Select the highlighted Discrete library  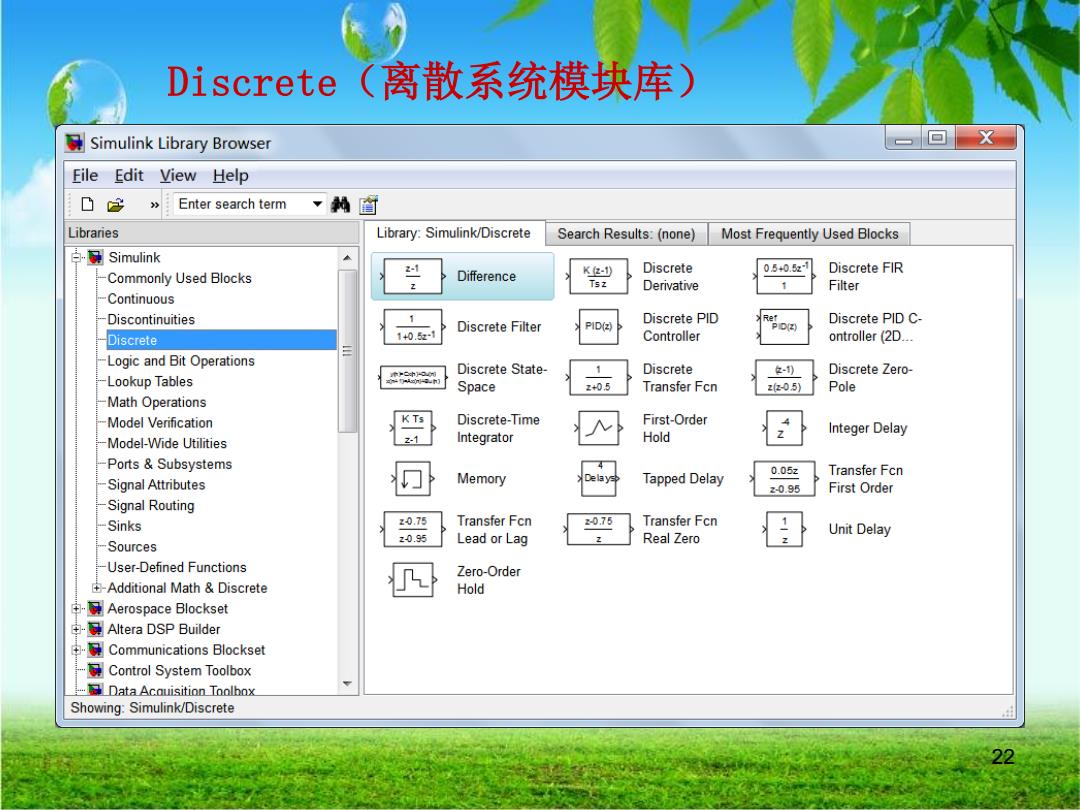pyautogui.click(x=221, y=340)
